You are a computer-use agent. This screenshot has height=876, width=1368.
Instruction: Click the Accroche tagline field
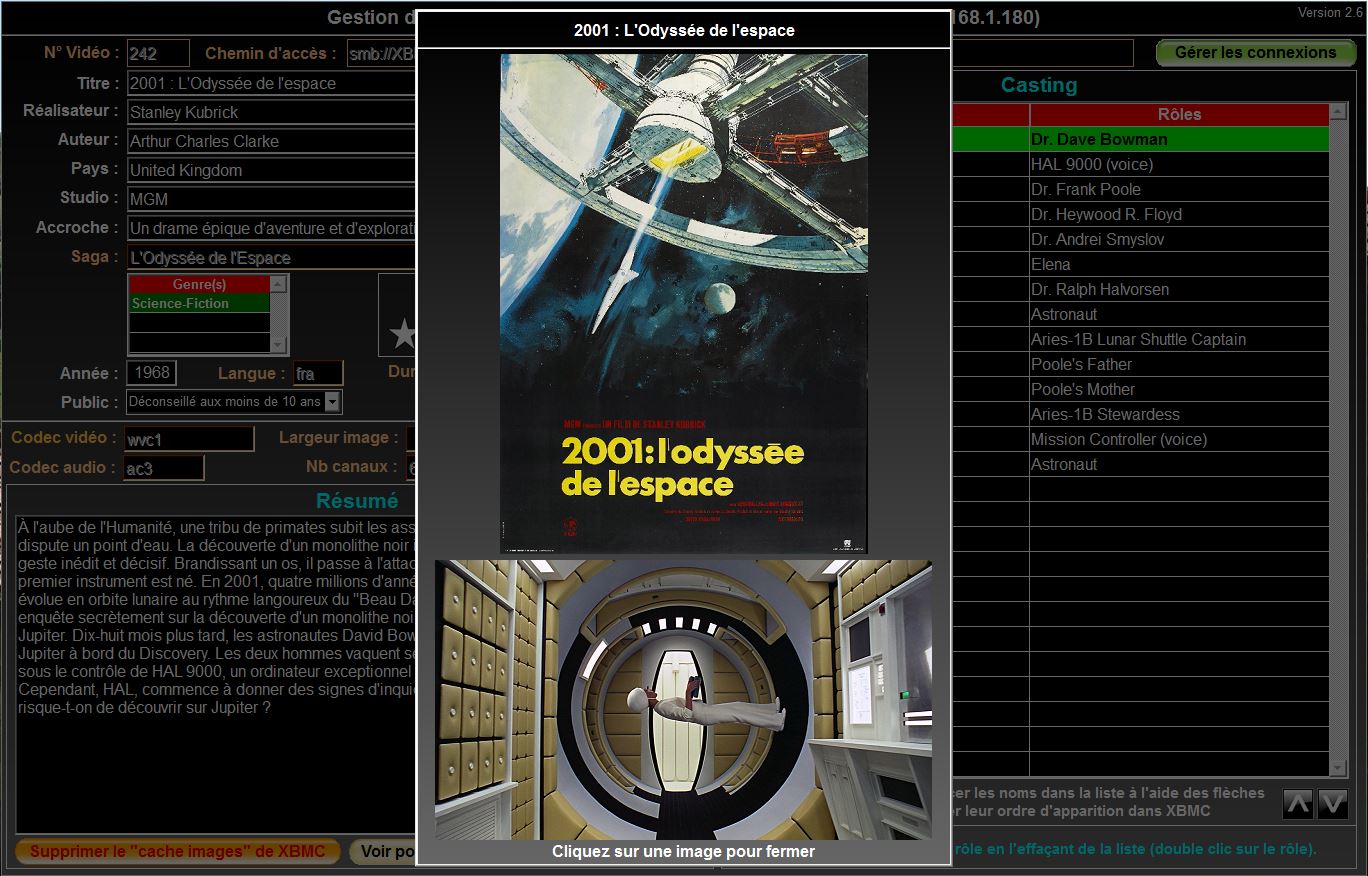tap(271, 228)
